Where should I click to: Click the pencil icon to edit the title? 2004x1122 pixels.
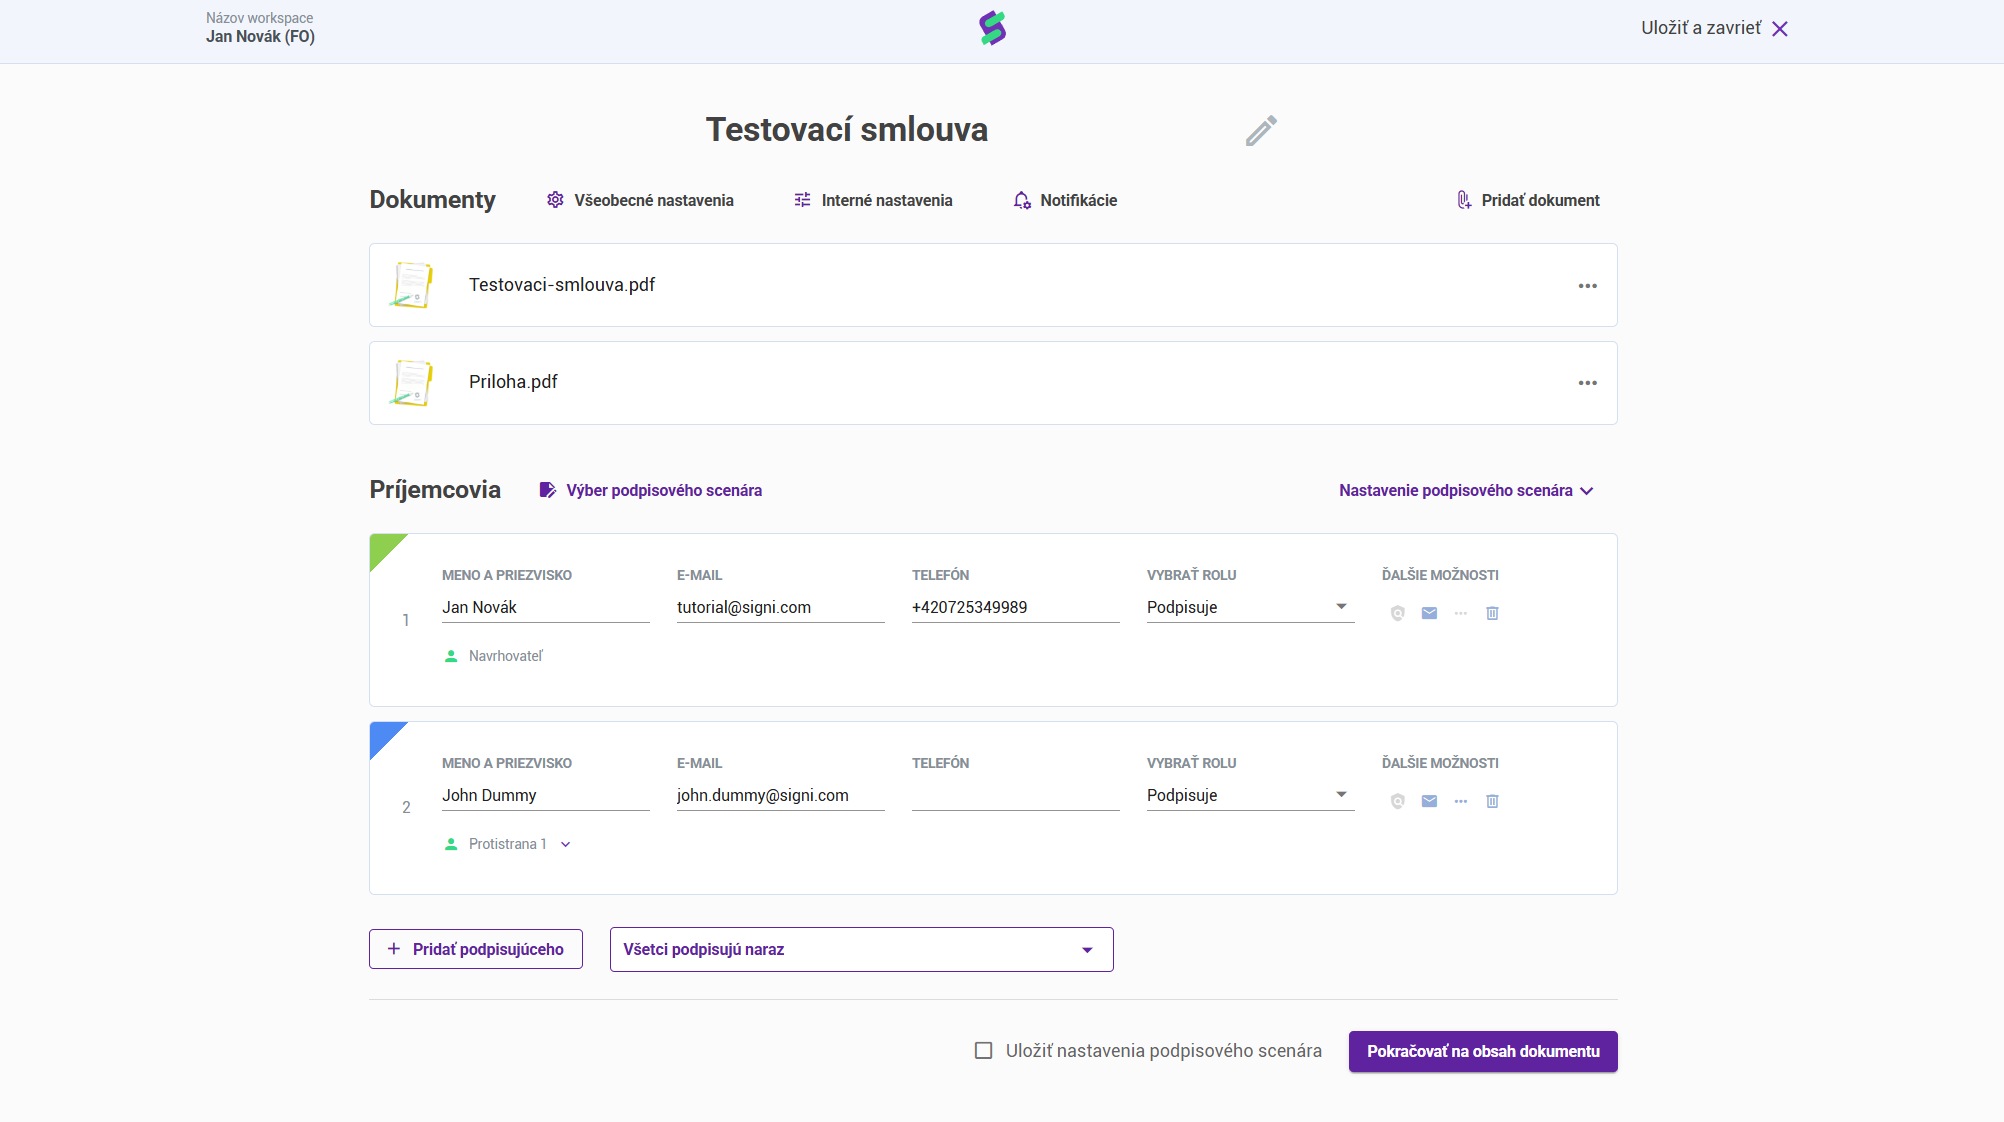[1261, 131]
